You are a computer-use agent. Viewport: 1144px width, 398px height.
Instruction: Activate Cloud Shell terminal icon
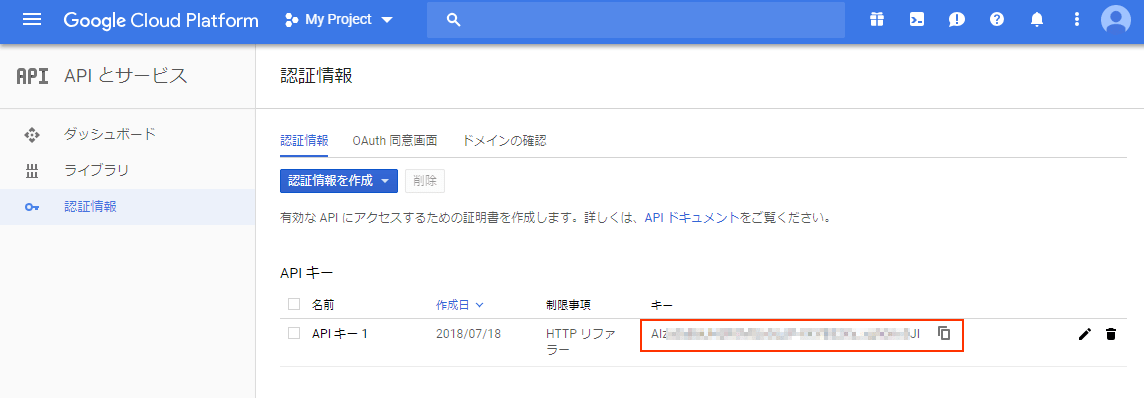click(x=916, y=20)
